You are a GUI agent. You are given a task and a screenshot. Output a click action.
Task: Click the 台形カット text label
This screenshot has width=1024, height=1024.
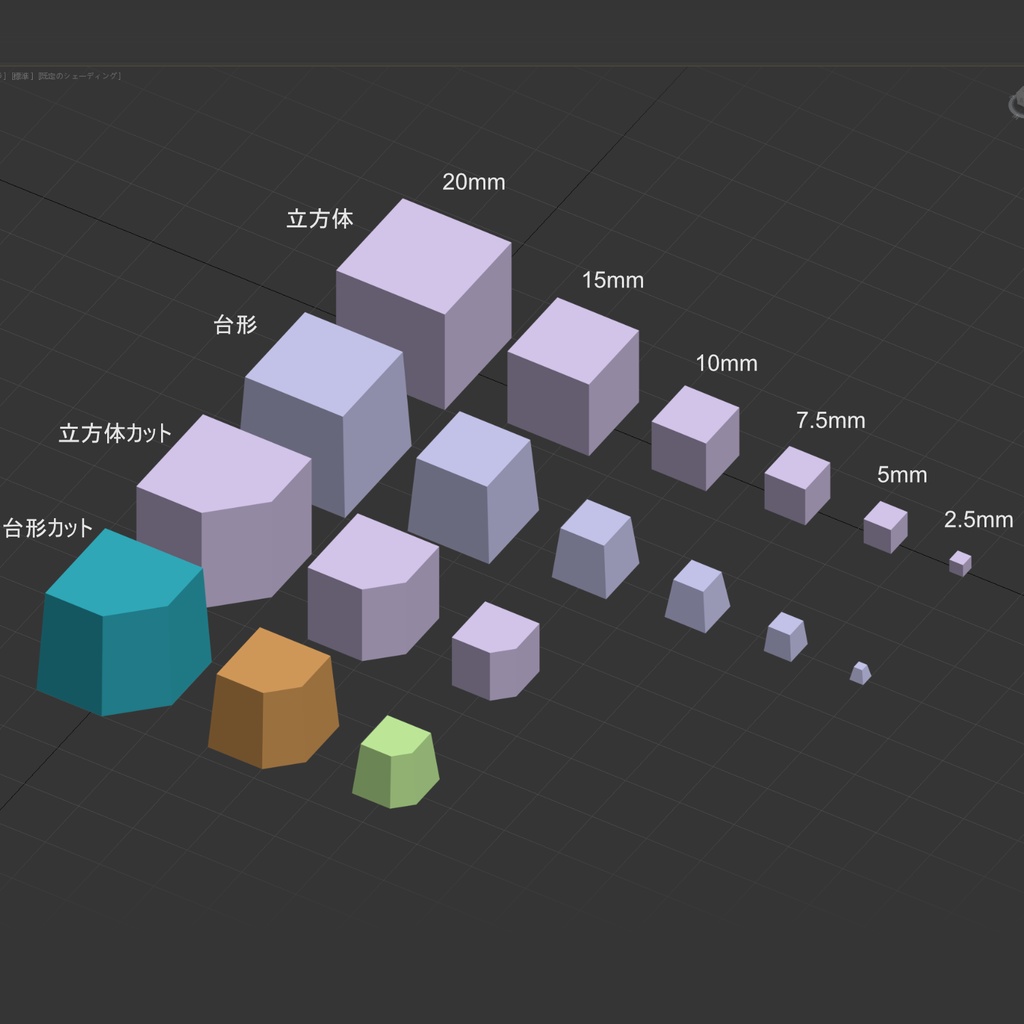(x=48, y=528)
